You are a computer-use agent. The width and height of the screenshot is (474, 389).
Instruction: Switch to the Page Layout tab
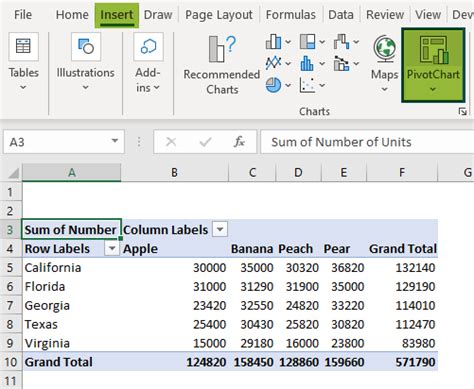pos(219,15)
